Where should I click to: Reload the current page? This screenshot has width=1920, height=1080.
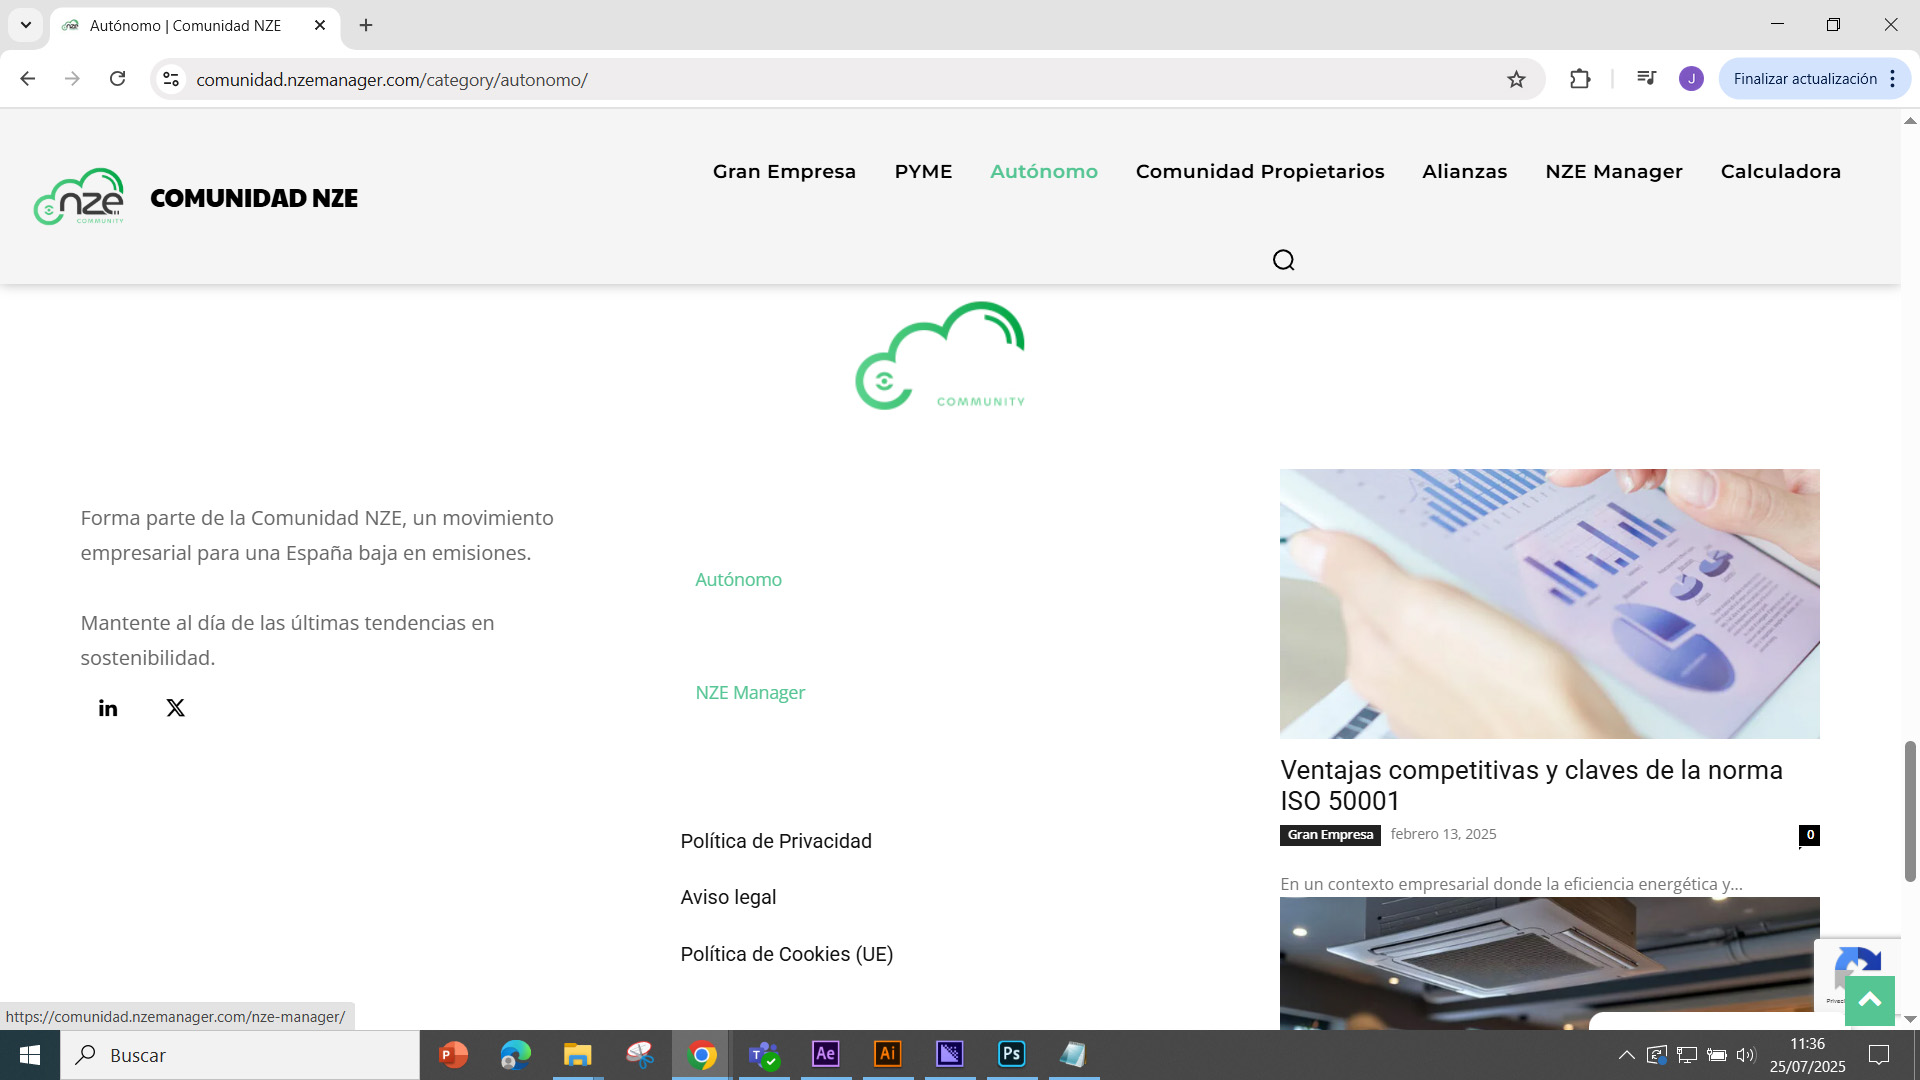tap(117, 79)
